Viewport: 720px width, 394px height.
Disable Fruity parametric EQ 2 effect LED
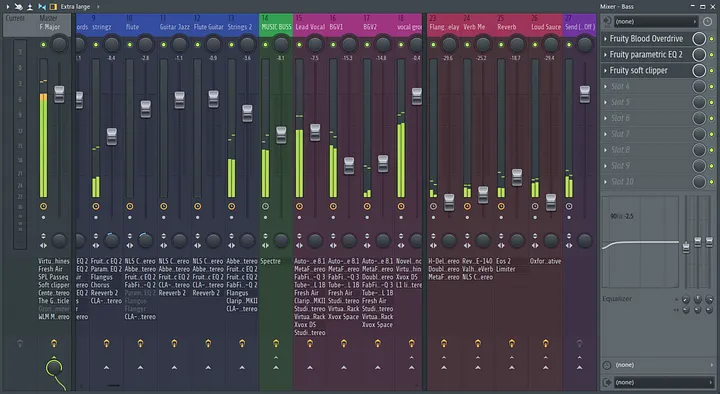[712, 55]
